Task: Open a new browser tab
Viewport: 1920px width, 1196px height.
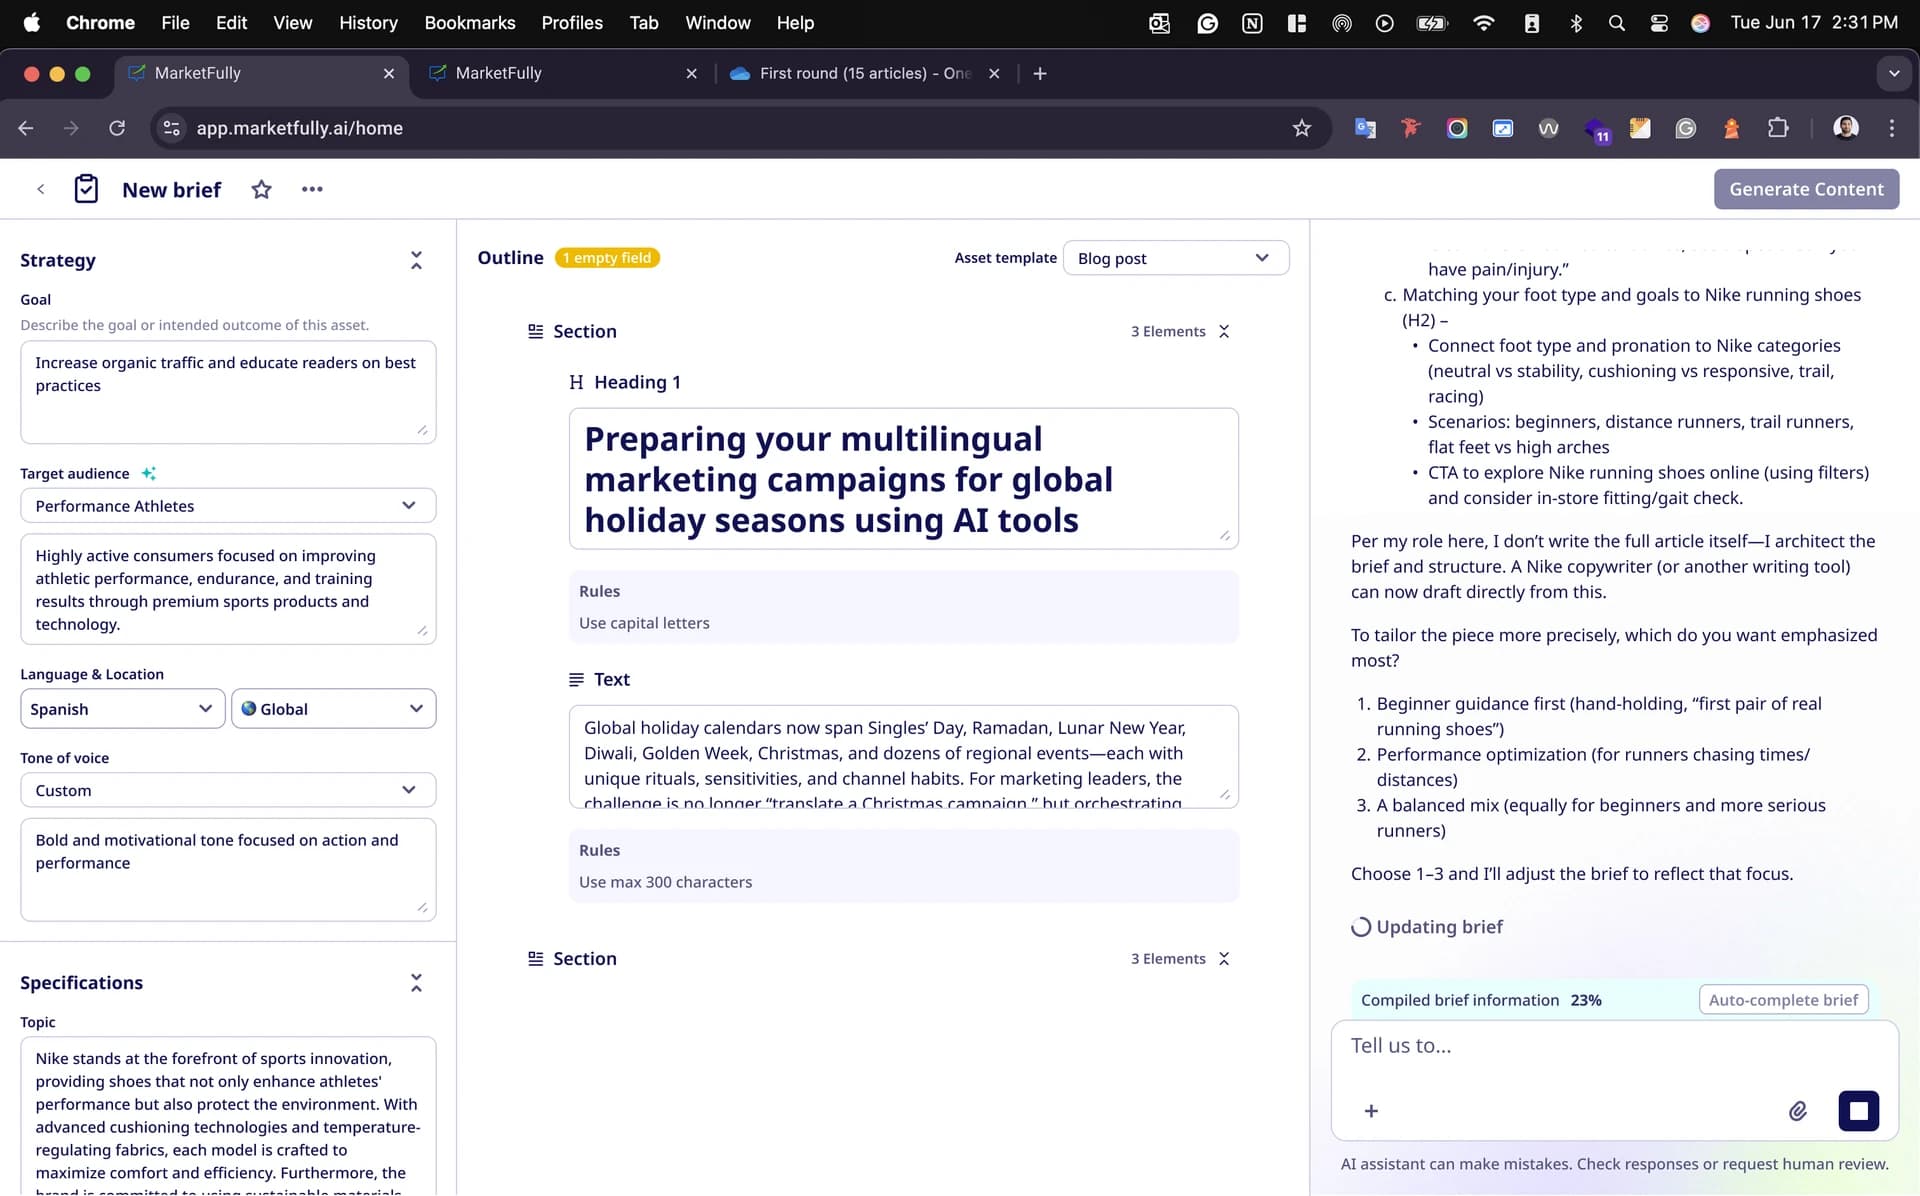Action: (x=1040, y=73)
